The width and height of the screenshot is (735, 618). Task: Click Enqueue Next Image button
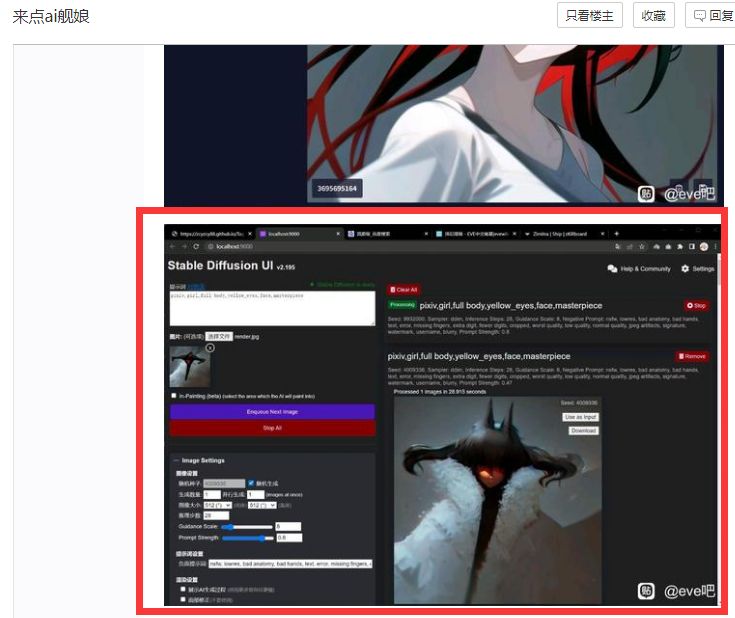272,412
